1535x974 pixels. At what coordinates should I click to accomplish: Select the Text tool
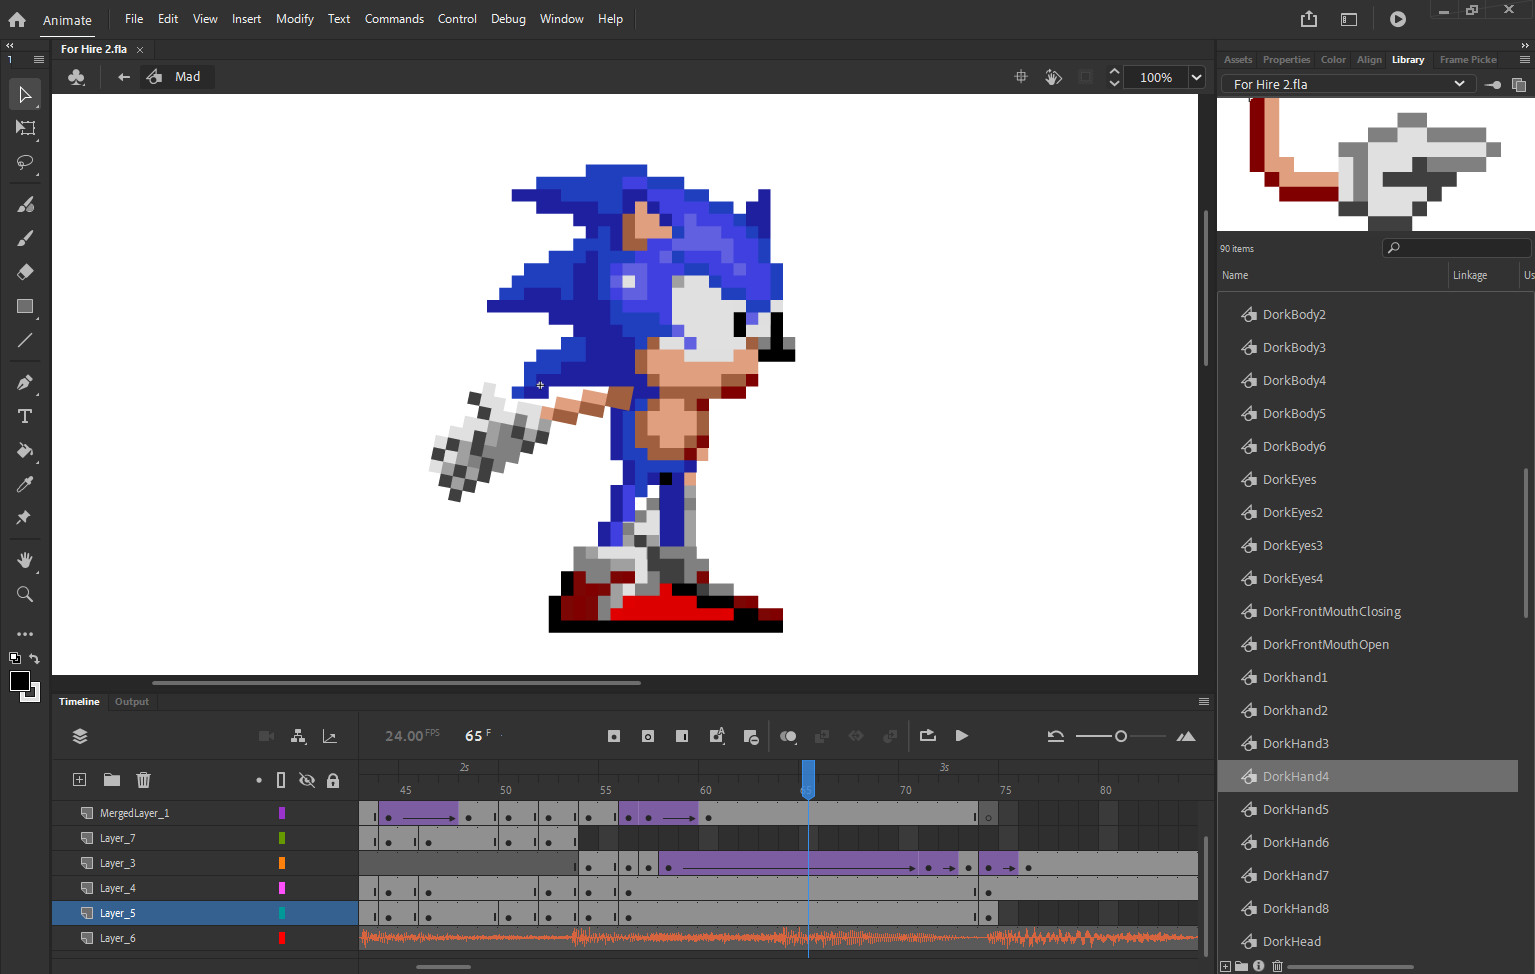(x=25, y=416)
